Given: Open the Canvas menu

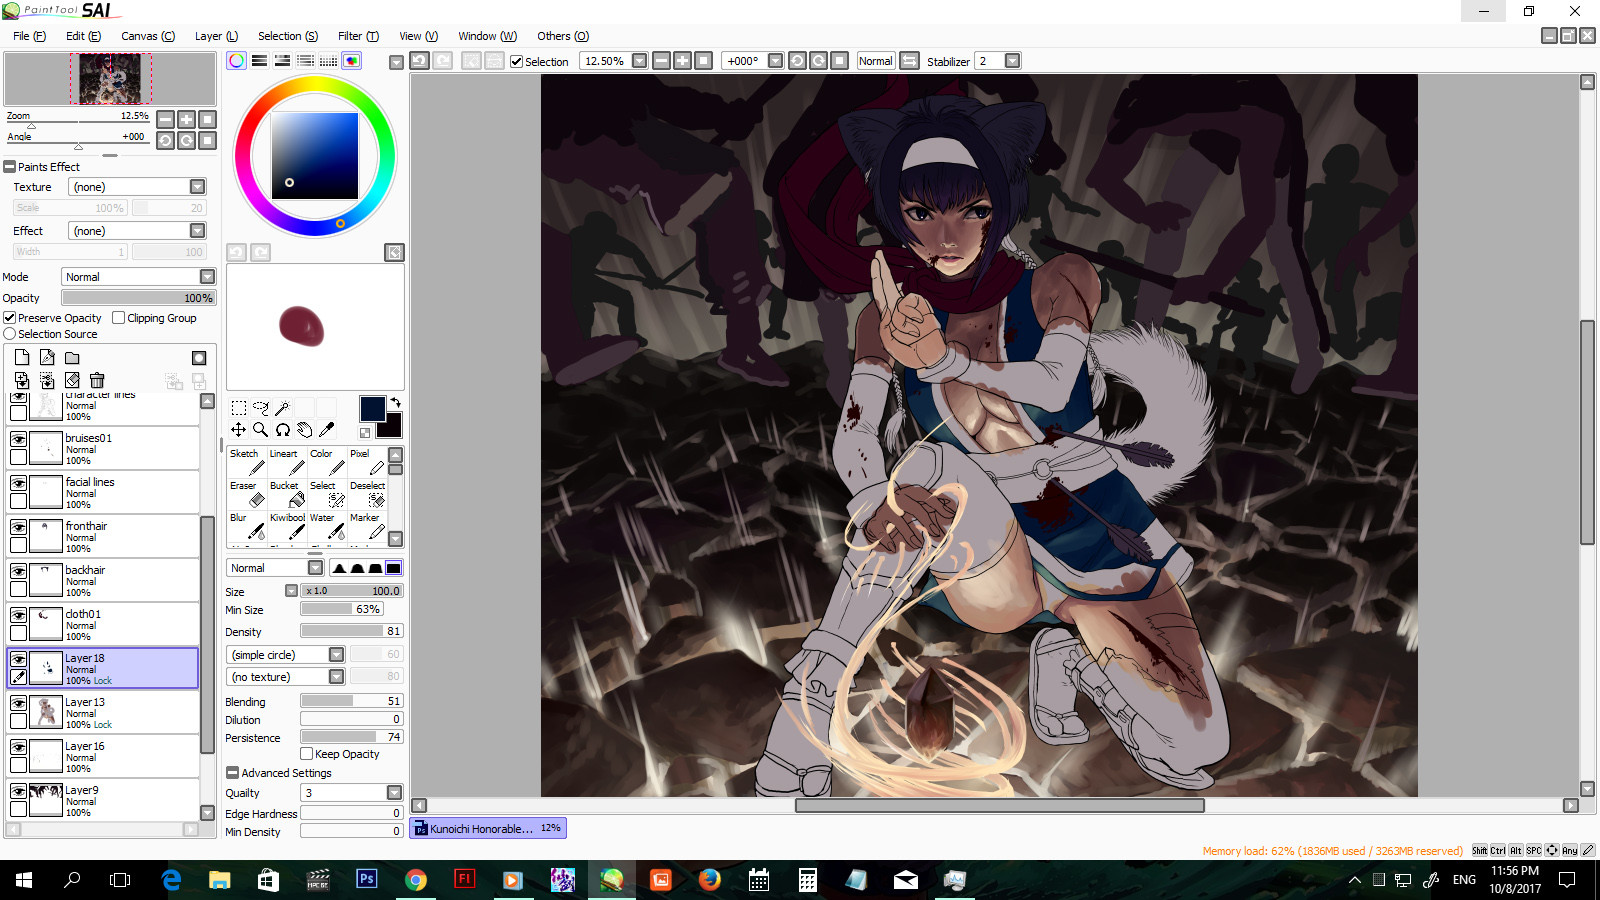Looking at the screenshot, I should click(x=148, y=36).
